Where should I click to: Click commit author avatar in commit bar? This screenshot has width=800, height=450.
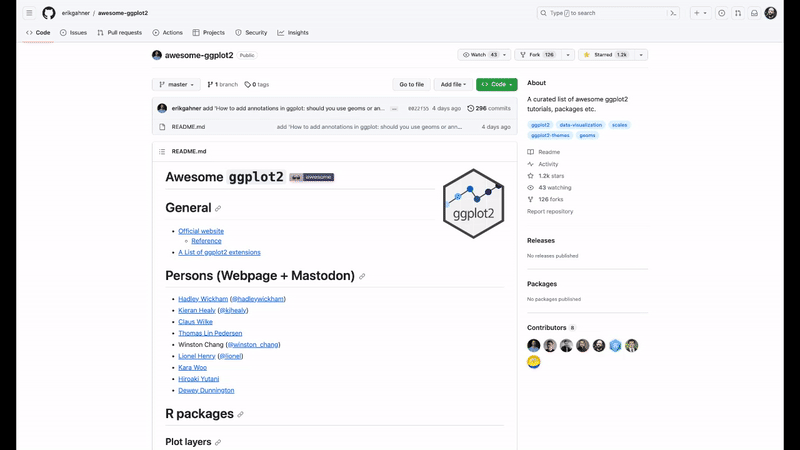click(x=162, y=108)
